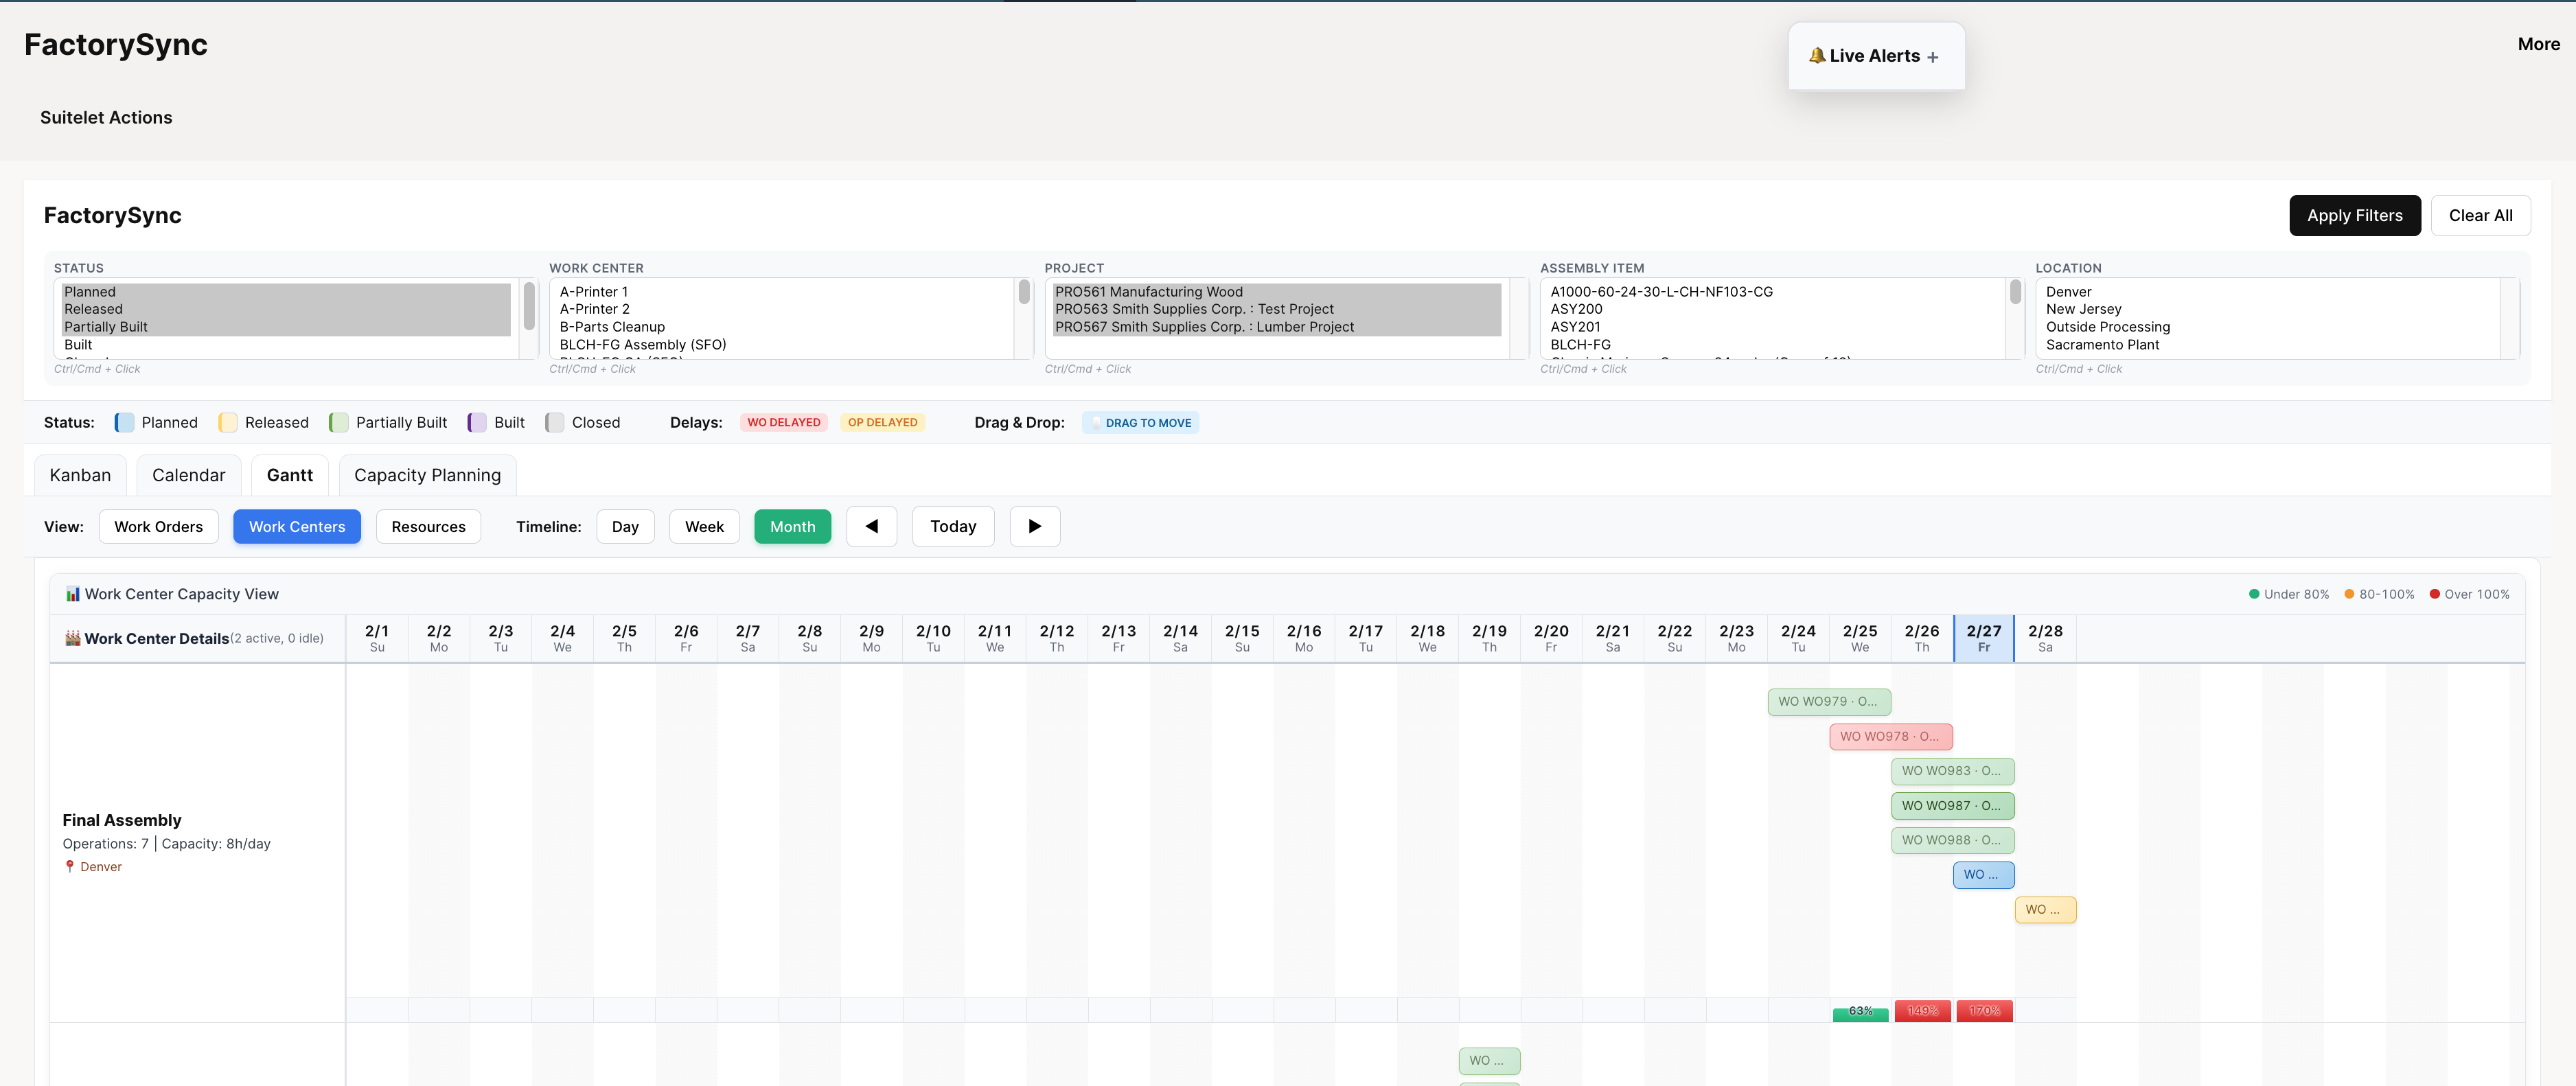Open the Capacity Planning tab
This screenshot has width=2576, height=1086.
[427, 475]
